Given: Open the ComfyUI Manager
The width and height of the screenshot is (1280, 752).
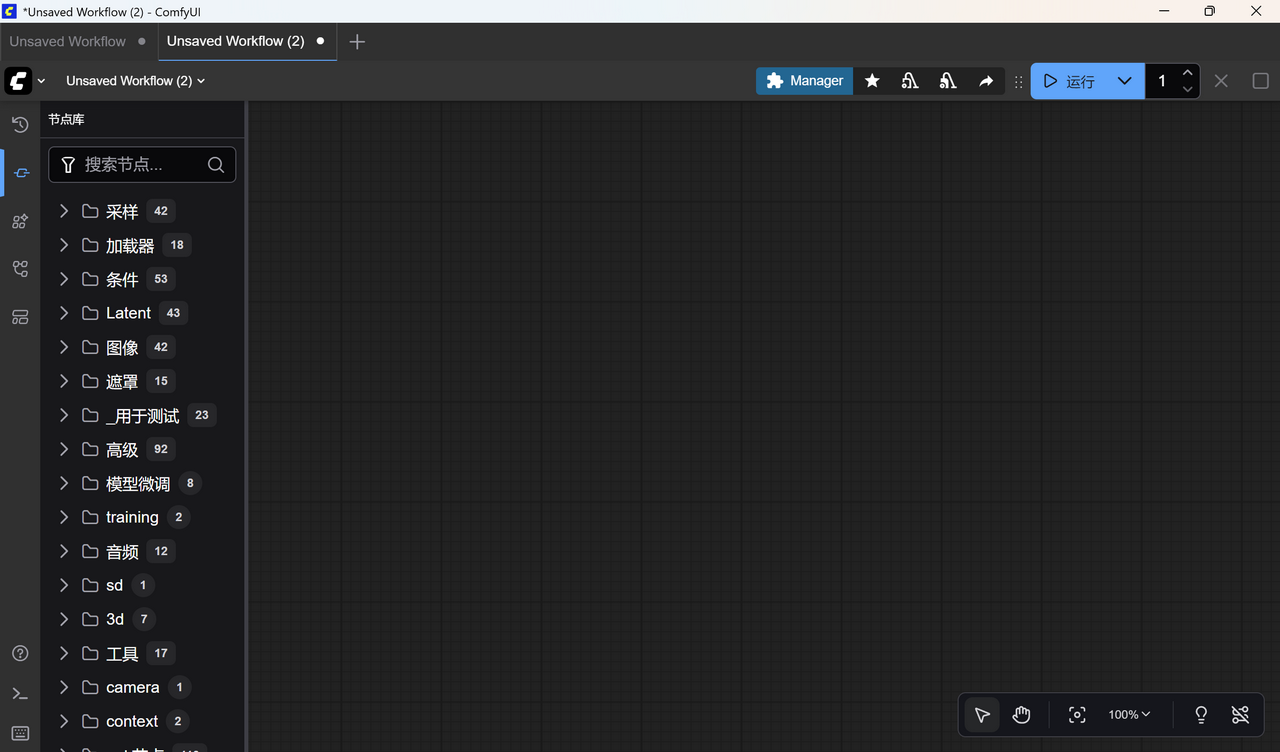Looking at the screenshot, I should click(804, 81).
